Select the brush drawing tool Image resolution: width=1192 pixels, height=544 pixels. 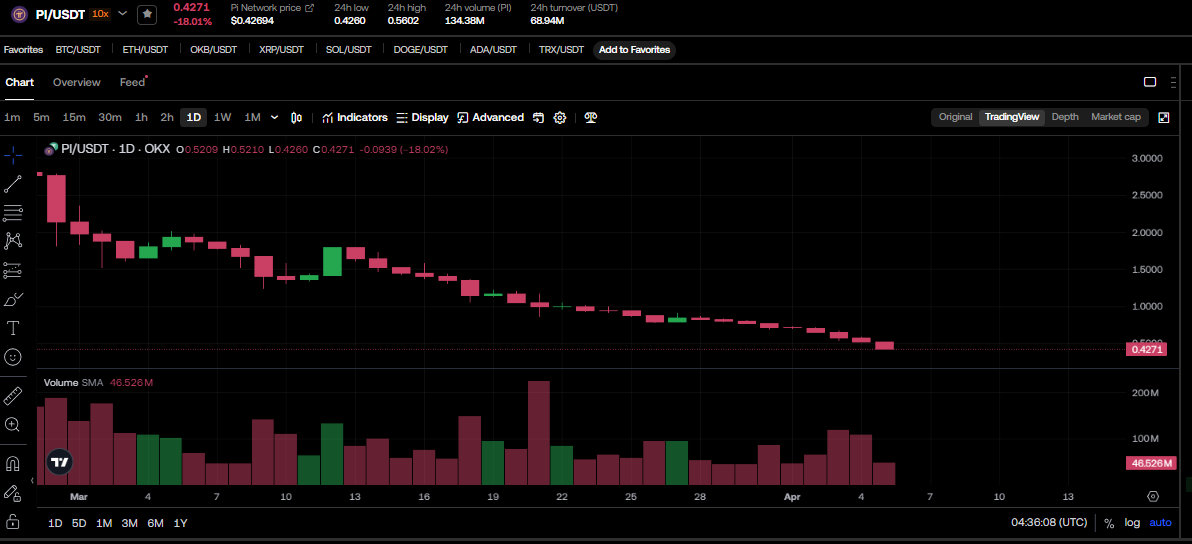click(13, 299)
